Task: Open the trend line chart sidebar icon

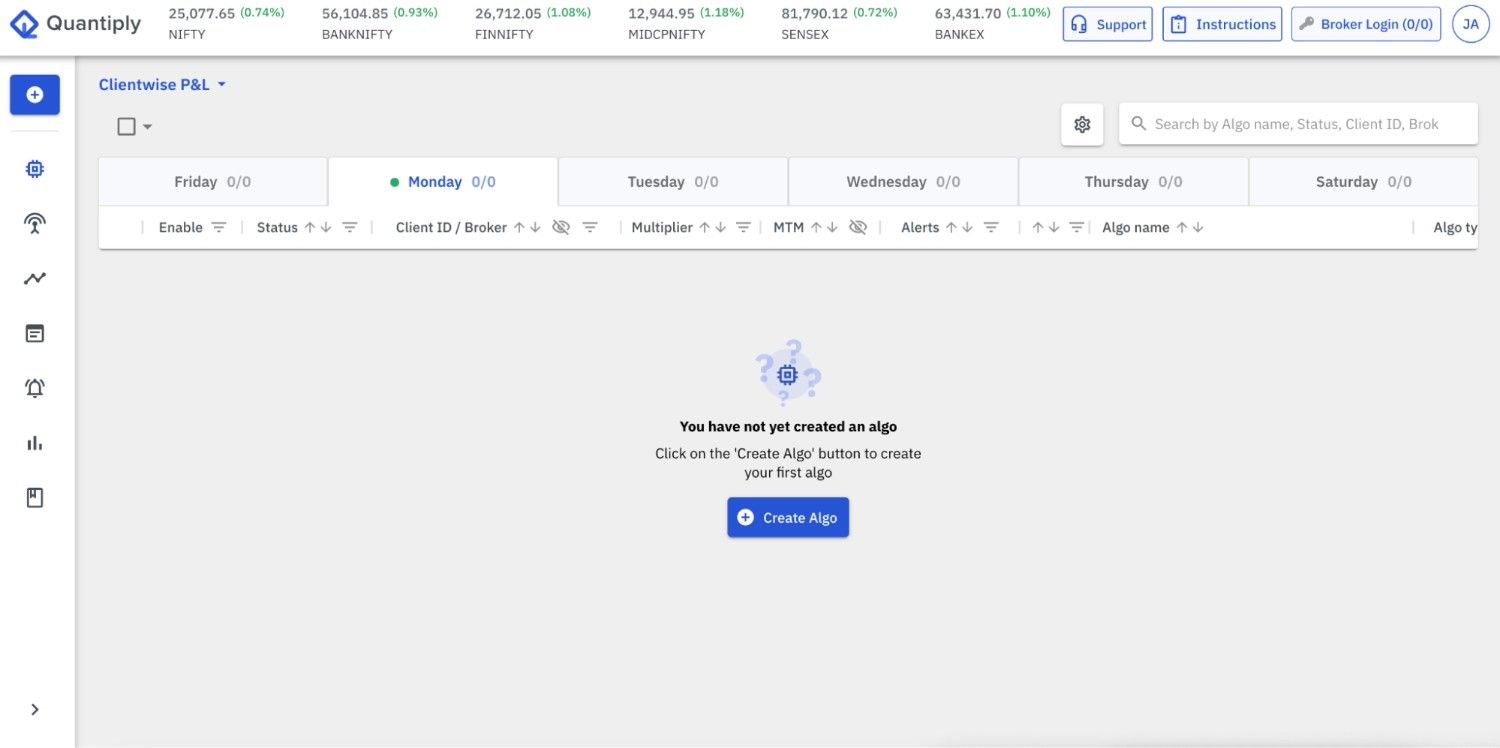Action: tap(35, 279)
